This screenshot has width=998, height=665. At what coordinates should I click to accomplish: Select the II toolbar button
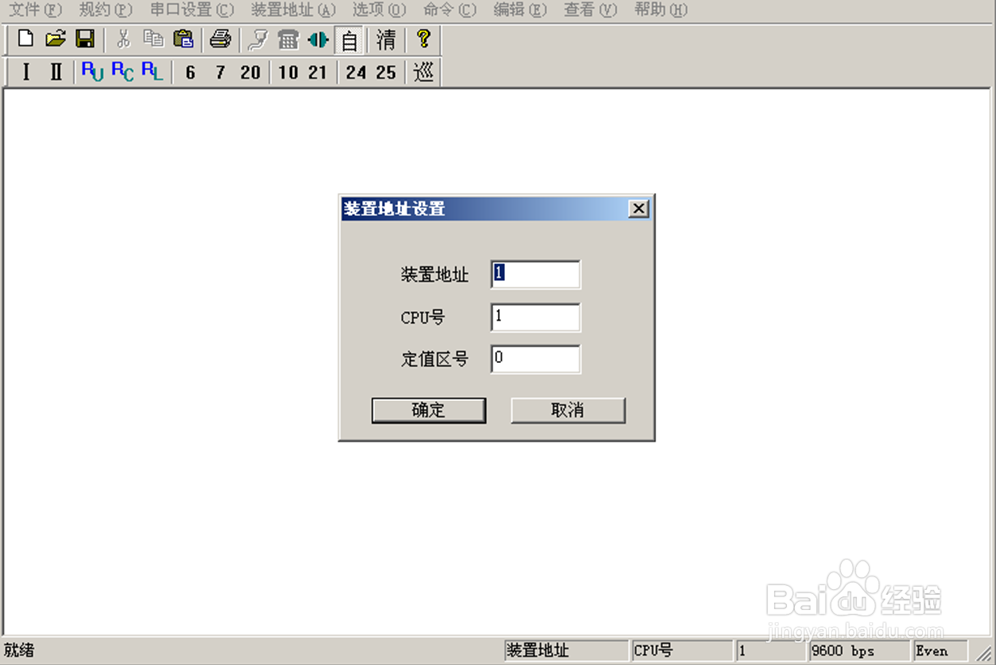(56, 72)
